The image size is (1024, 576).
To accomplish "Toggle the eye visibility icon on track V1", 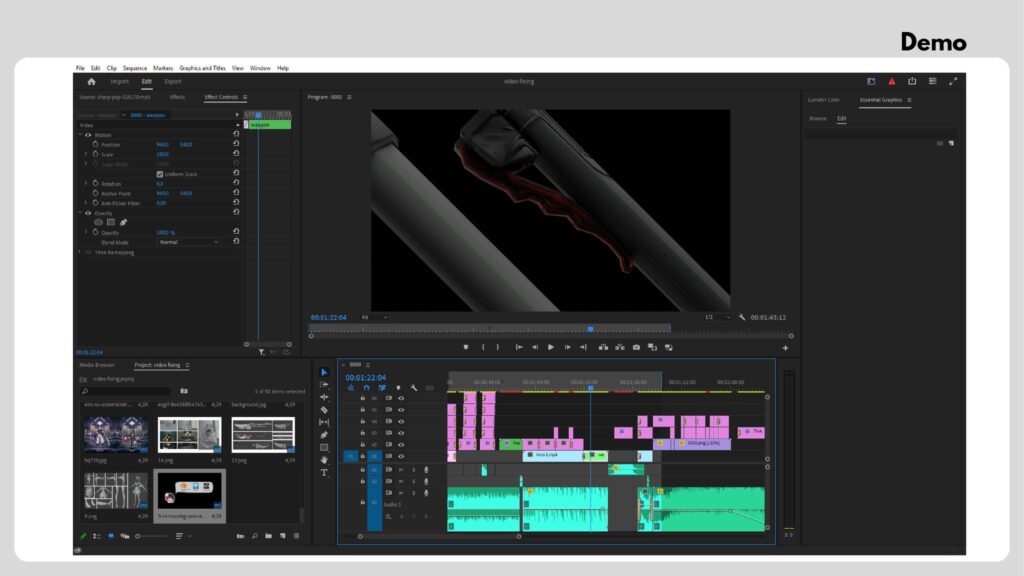I will tap(401, 456).
